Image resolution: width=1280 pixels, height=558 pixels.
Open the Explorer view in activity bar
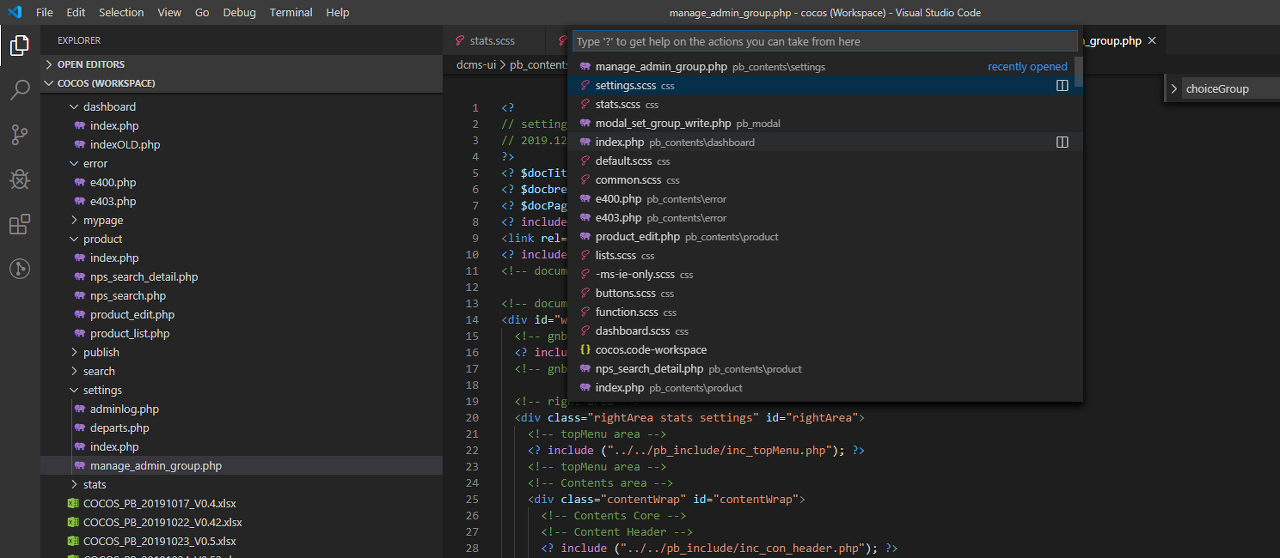click(19, 45)
